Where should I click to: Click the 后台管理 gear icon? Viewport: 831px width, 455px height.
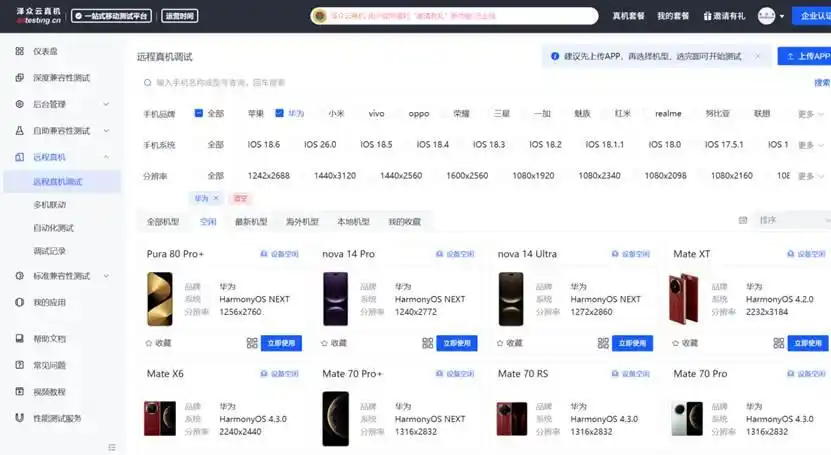tap(20, 104)
